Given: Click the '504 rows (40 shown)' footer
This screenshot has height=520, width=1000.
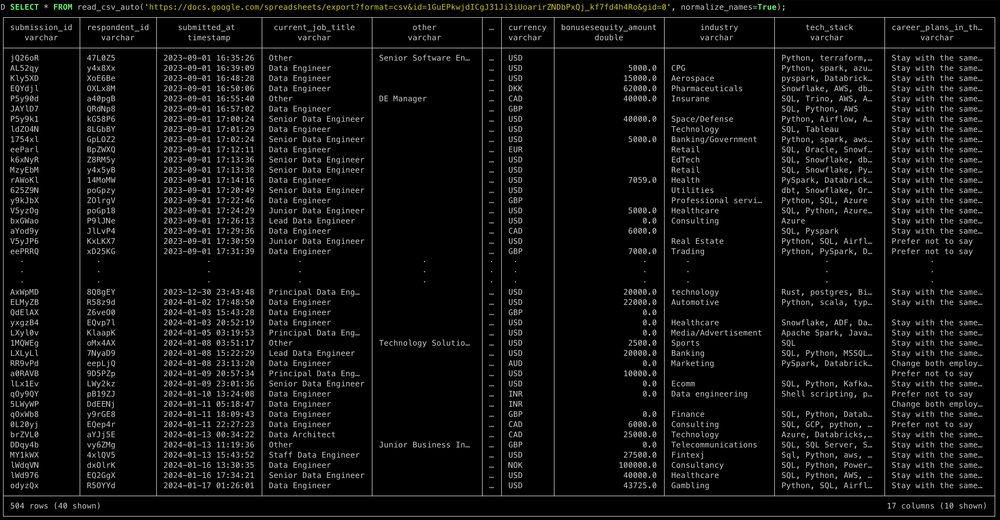Looking at the screenshot, I should click(x=55, y=507).
